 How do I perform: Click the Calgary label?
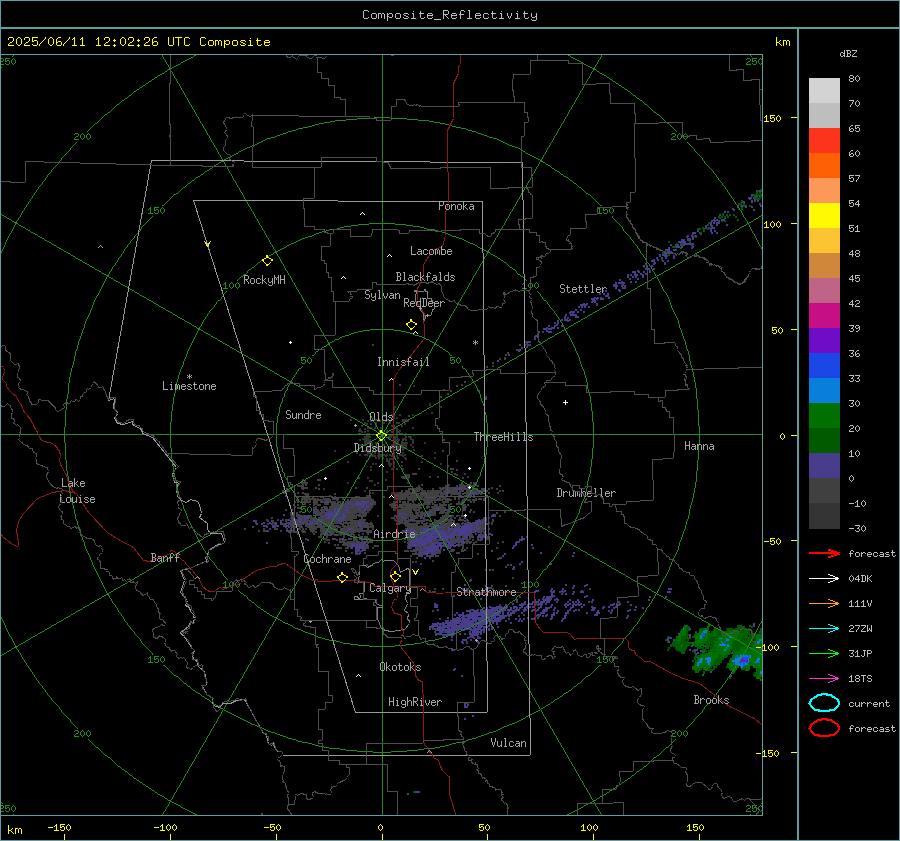390,588
